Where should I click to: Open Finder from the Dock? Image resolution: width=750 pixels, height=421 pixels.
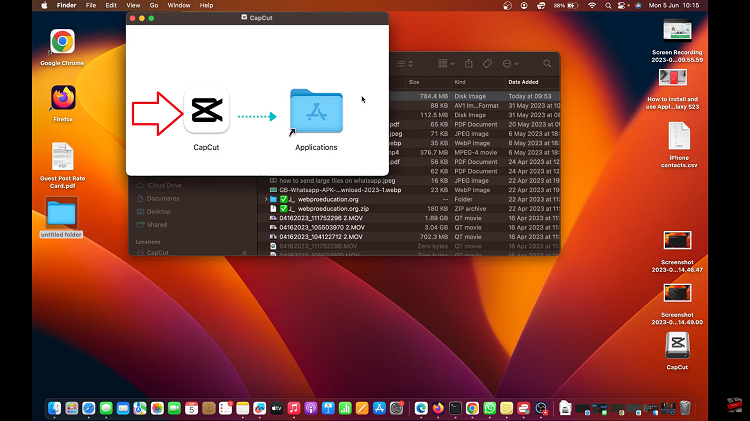[x=55, y=408]
